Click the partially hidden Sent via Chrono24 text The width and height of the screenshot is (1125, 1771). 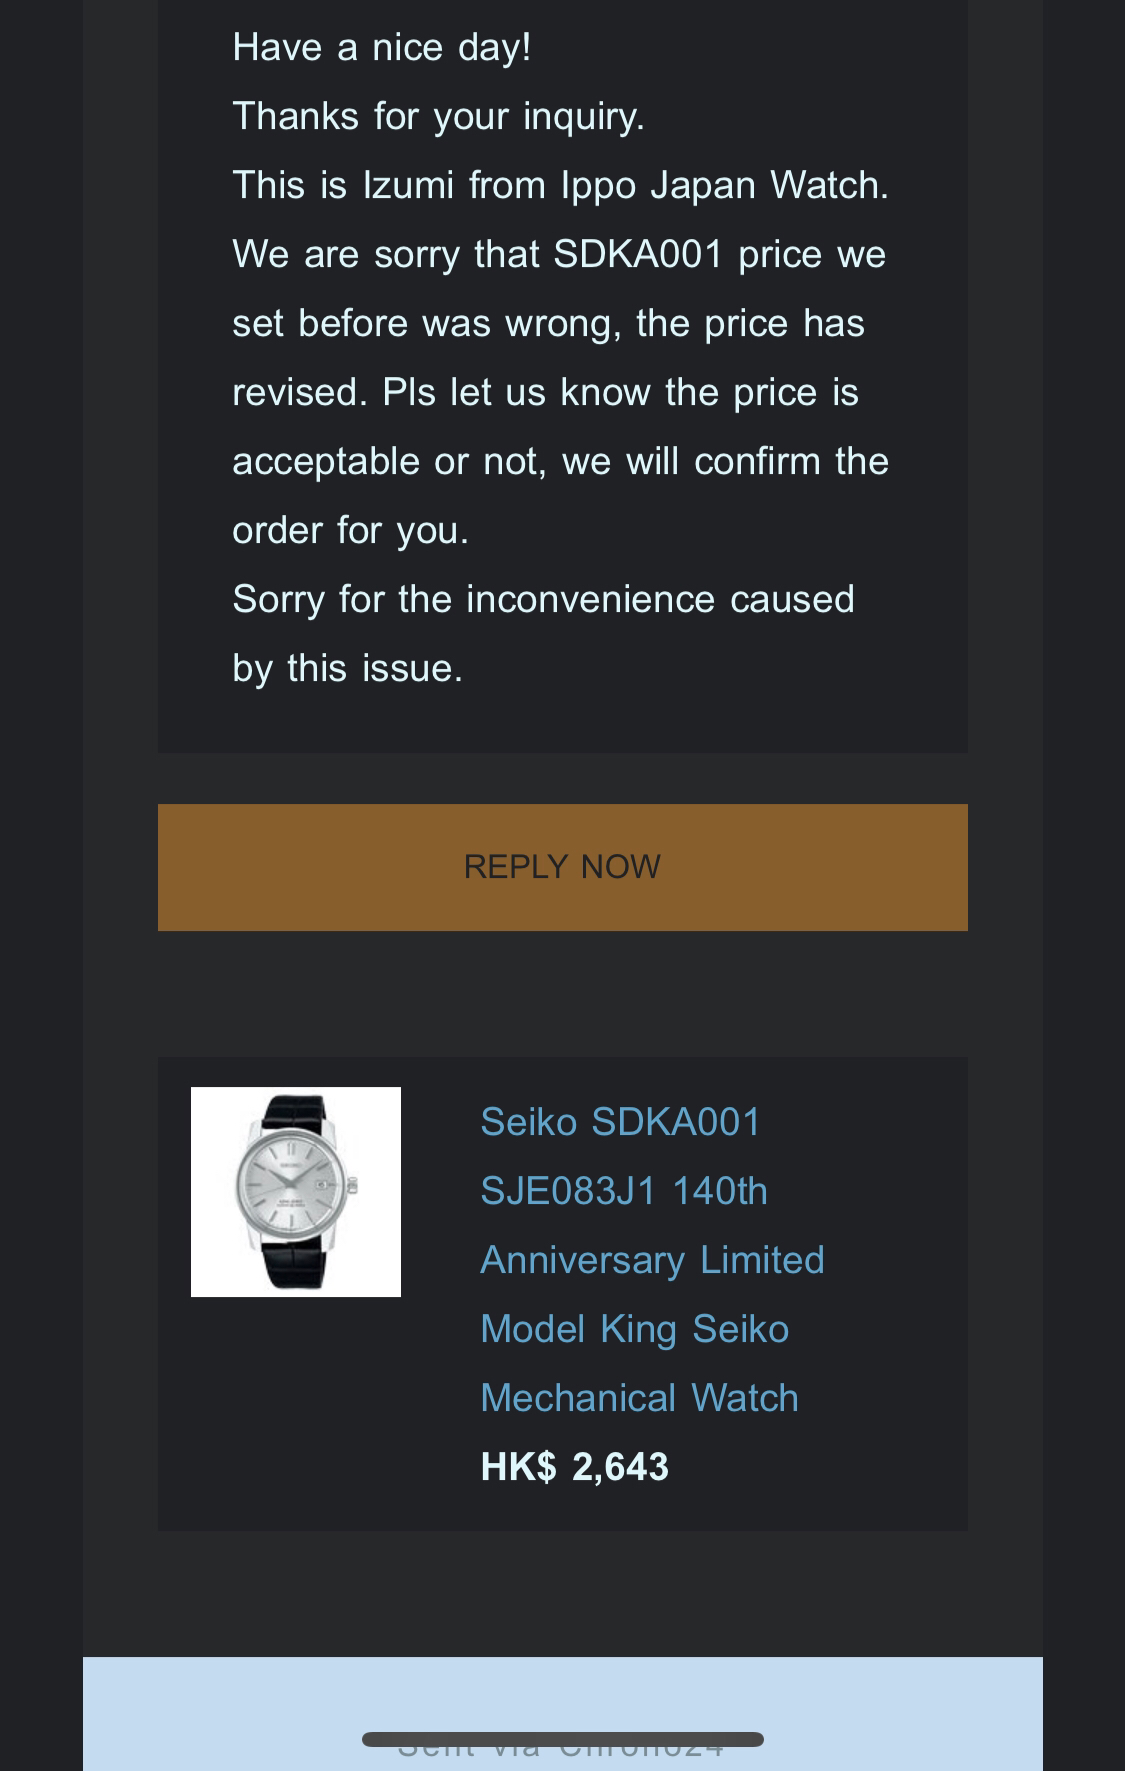(561, 1748)
